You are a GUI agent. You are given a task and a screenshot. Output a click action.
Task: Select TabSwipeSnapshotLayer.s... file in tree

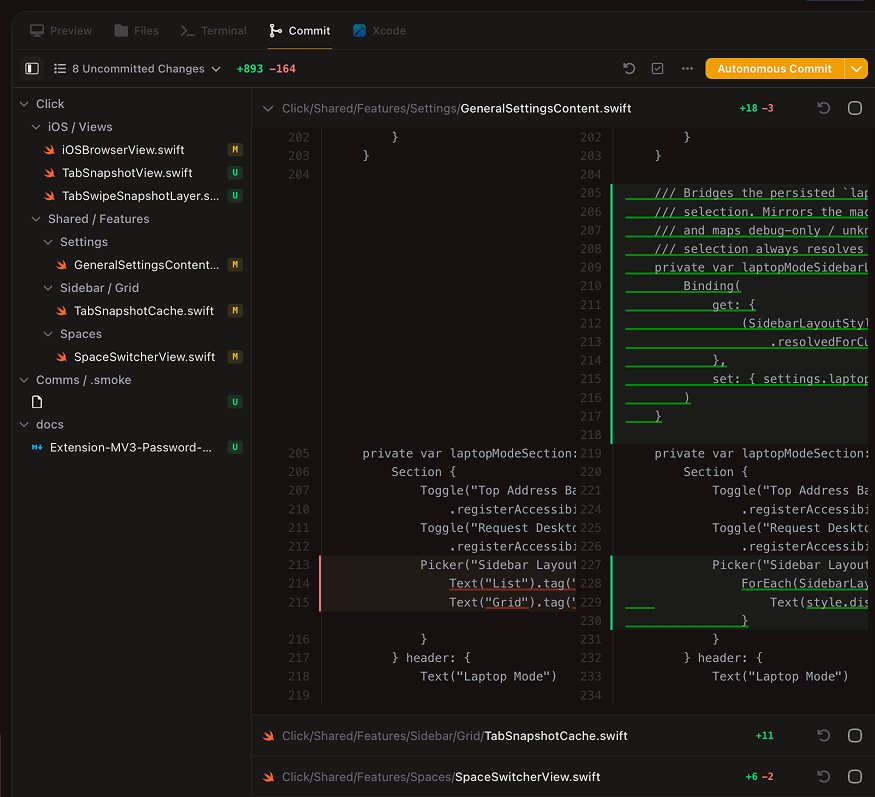click(x=140, y=195)
